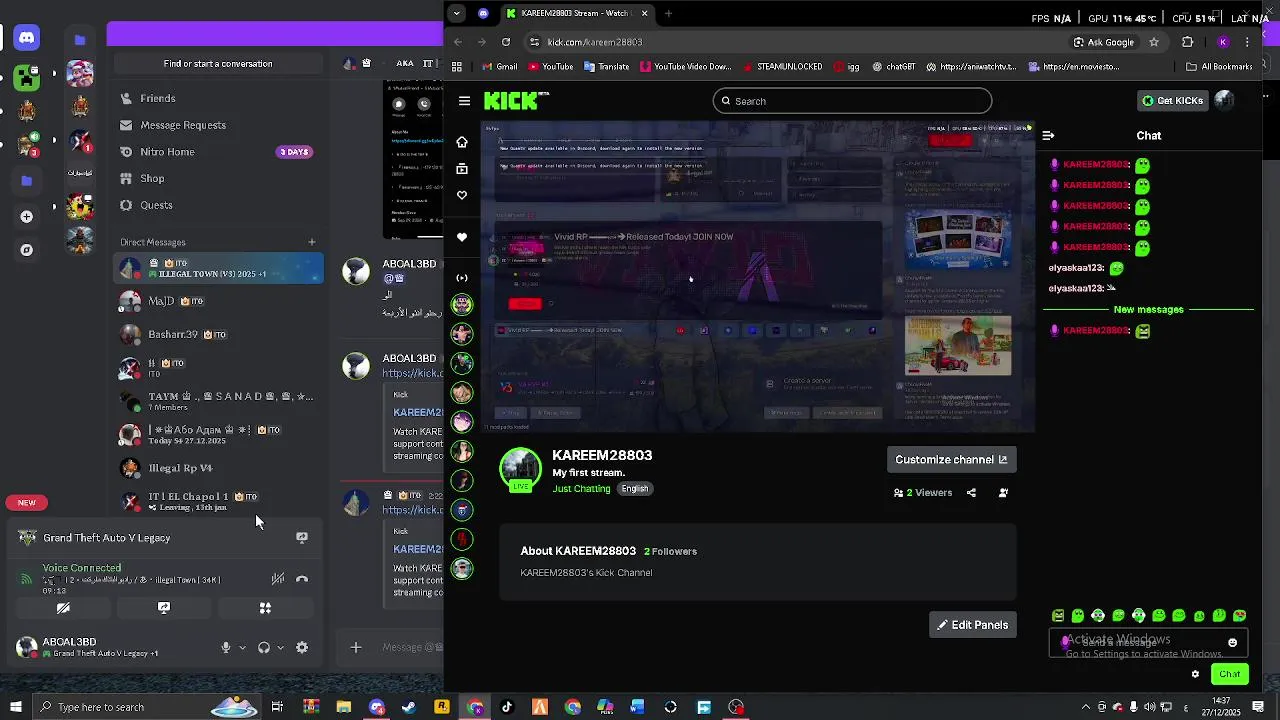1280x720 pixels.
Task: Send message with green Chat button
Action: coord(1229,674)
